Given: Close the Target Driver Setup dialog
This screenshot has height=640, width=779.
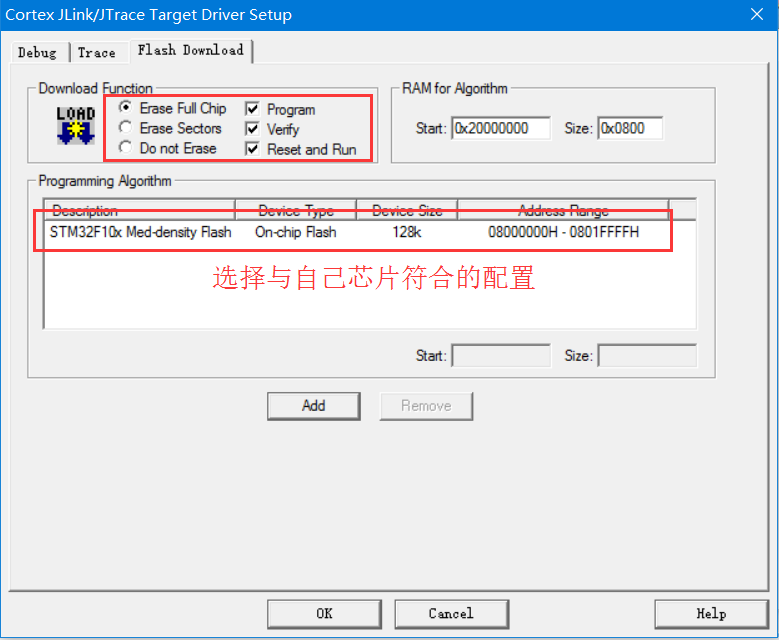Looking at the screenshot, I should [x=757, y=14].
